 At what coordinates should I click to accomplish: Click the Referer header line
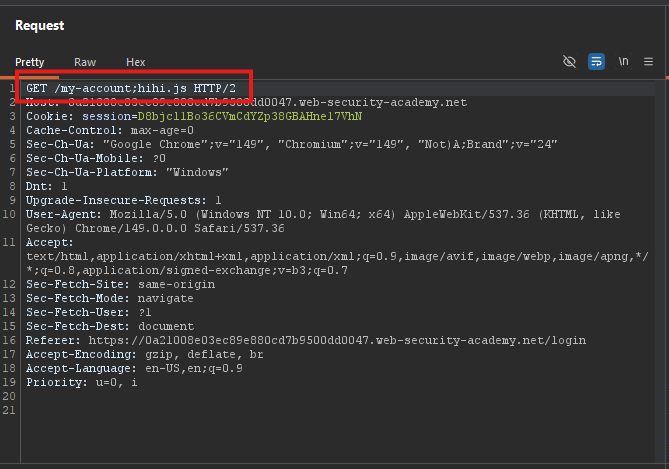(305, 341)
